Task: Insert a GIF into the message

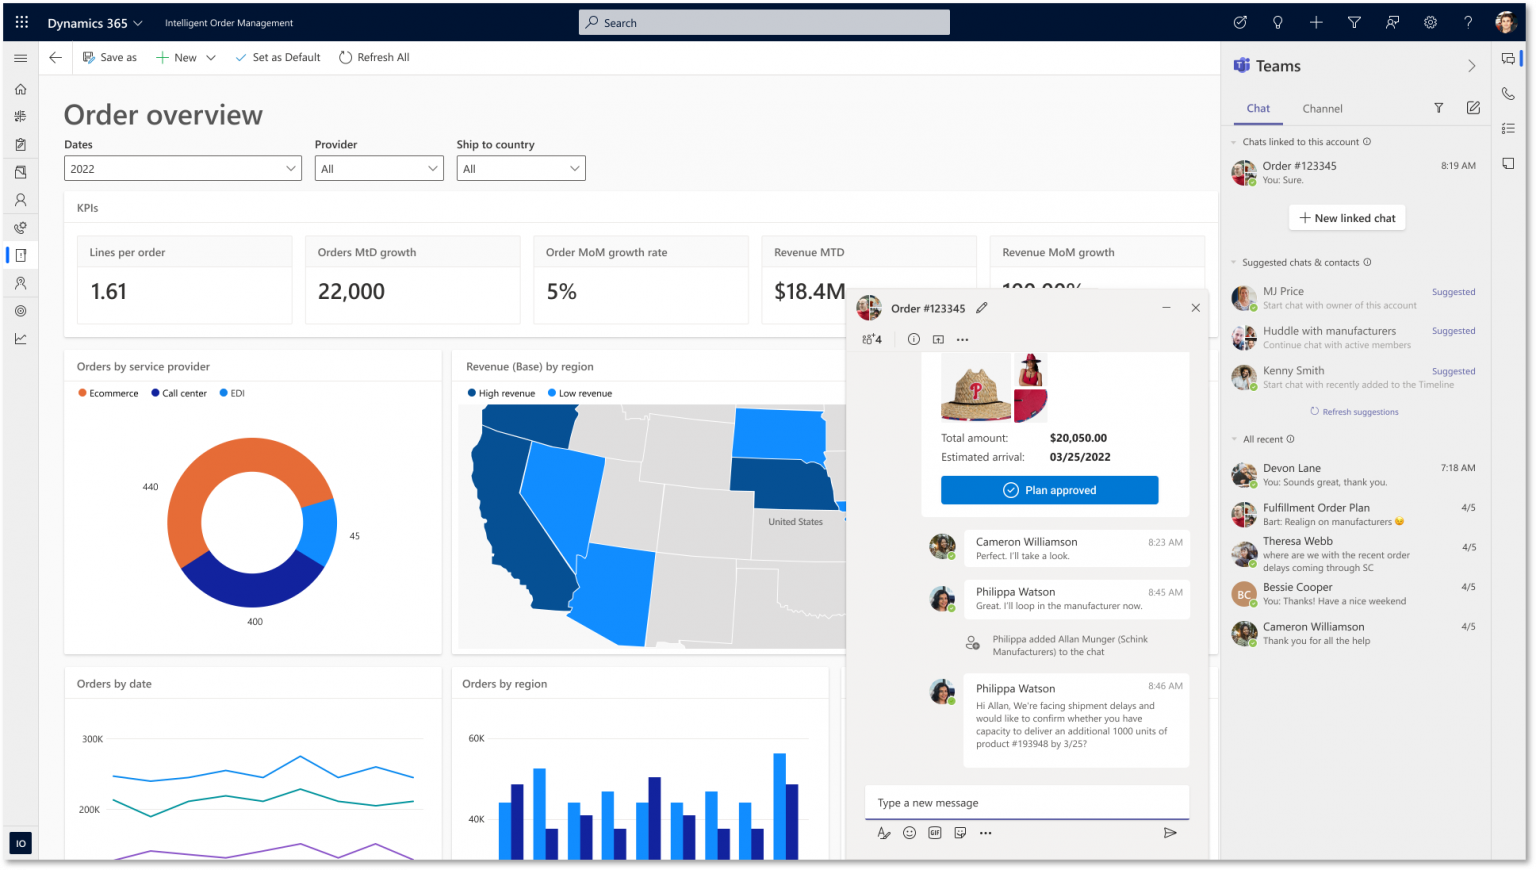Action: [934, 832]
